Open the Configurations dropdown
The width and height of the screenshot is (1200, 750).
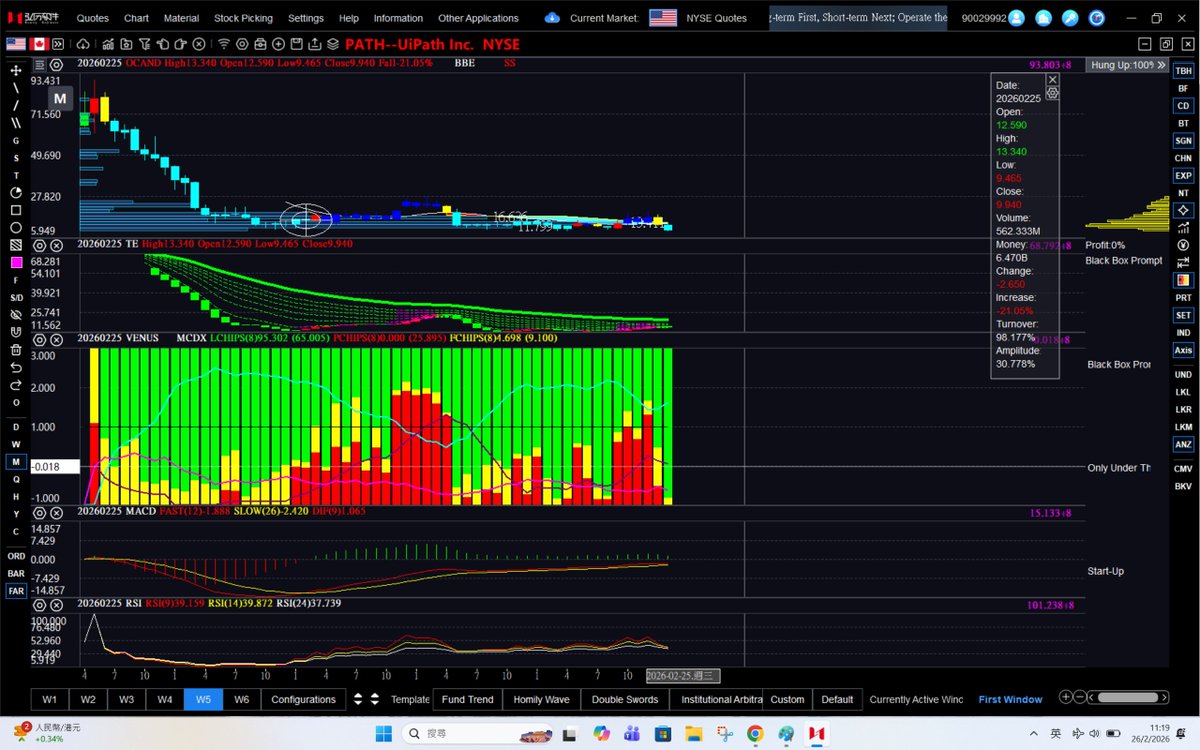303,699
